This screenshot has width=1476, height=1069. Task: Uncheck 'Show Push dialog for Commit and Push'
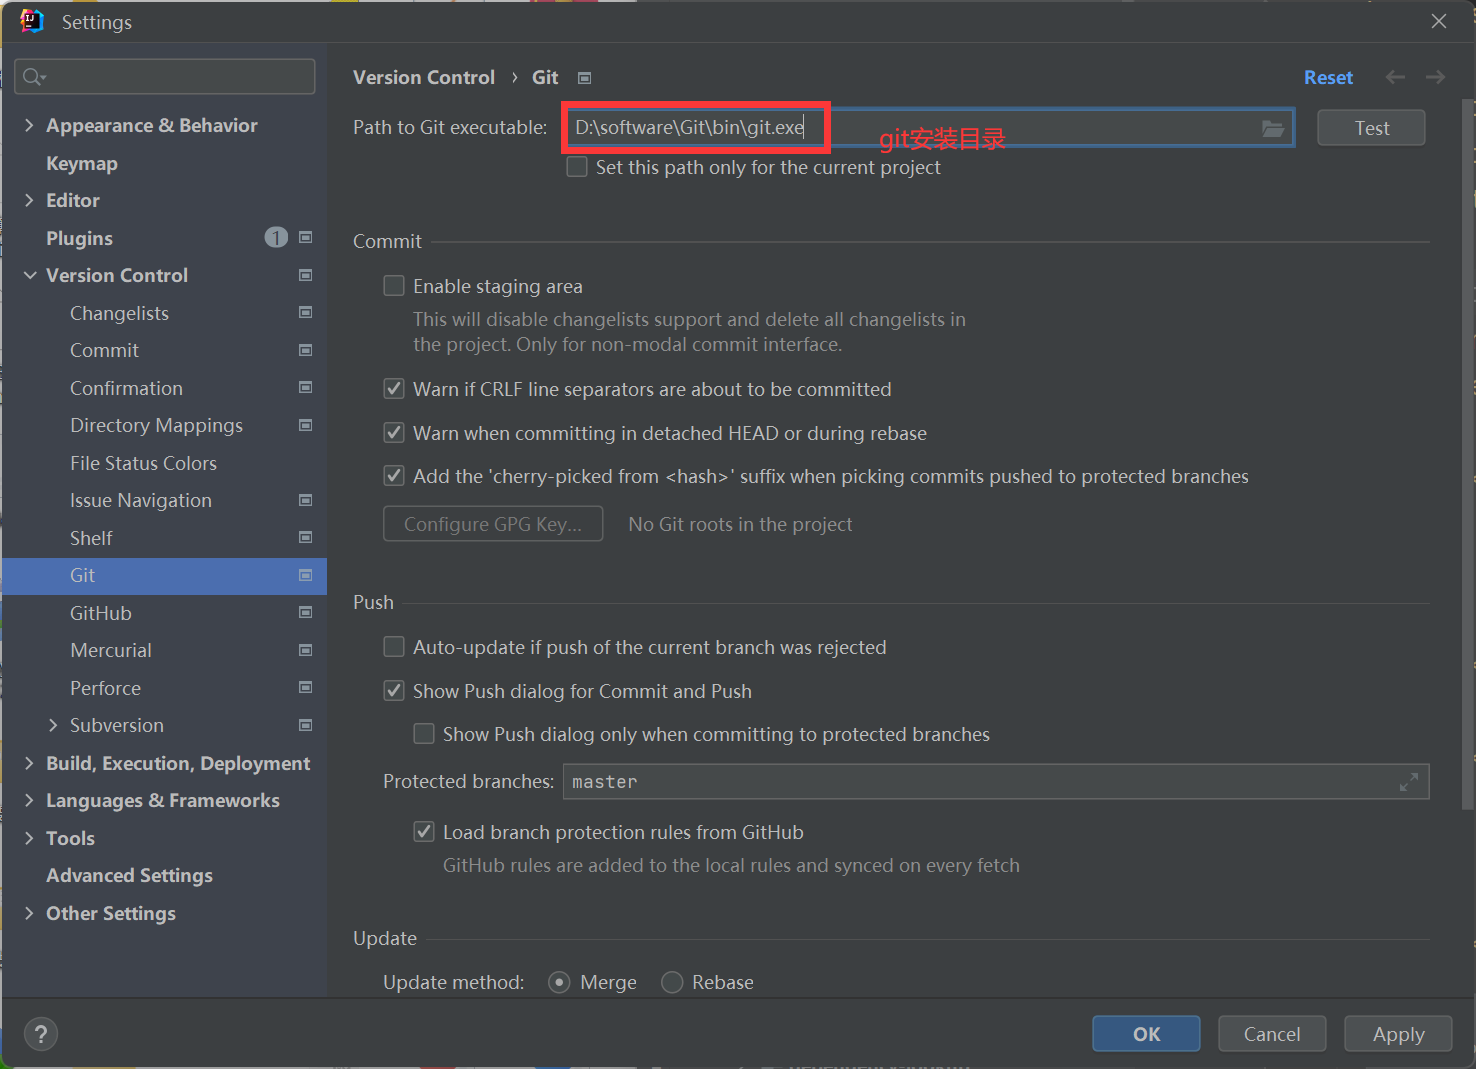pos(394,691)
